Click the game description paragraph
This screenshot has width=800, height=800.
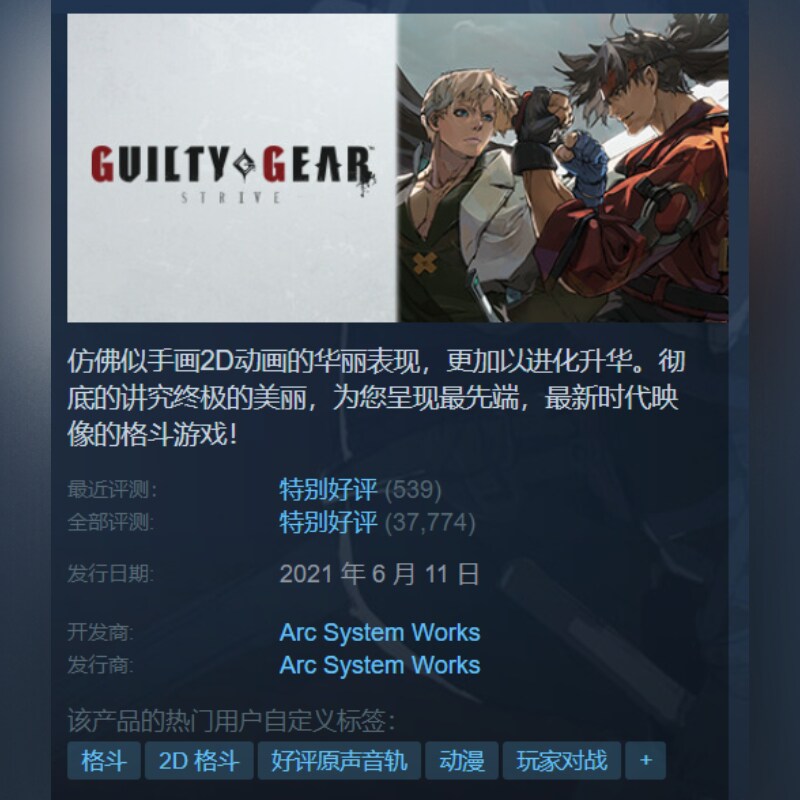(x=376, y=398)
